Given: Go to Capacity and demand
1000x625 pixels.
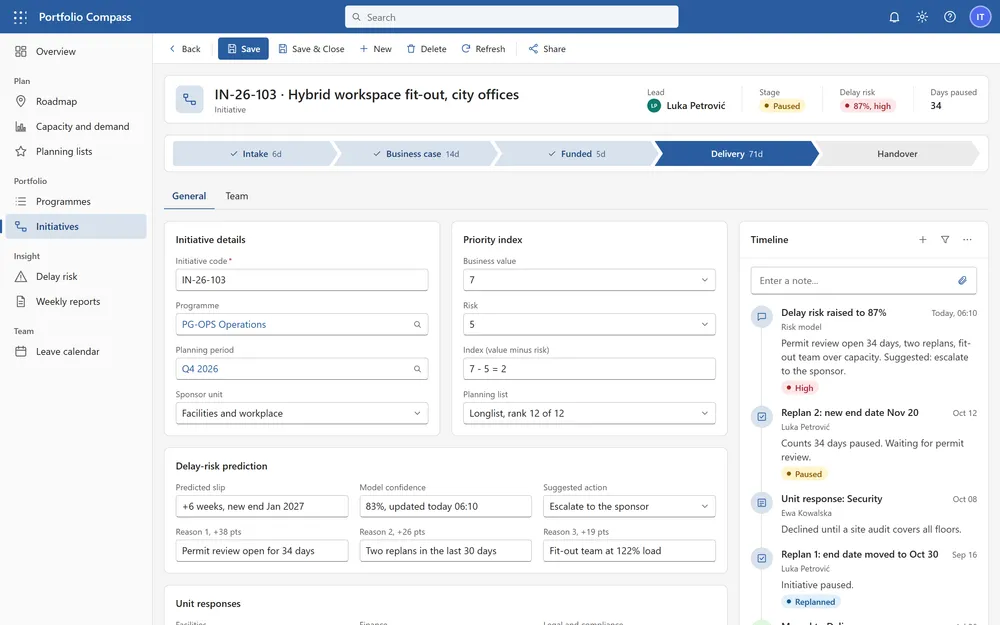Looking at the screenshot, I should 76,126.
